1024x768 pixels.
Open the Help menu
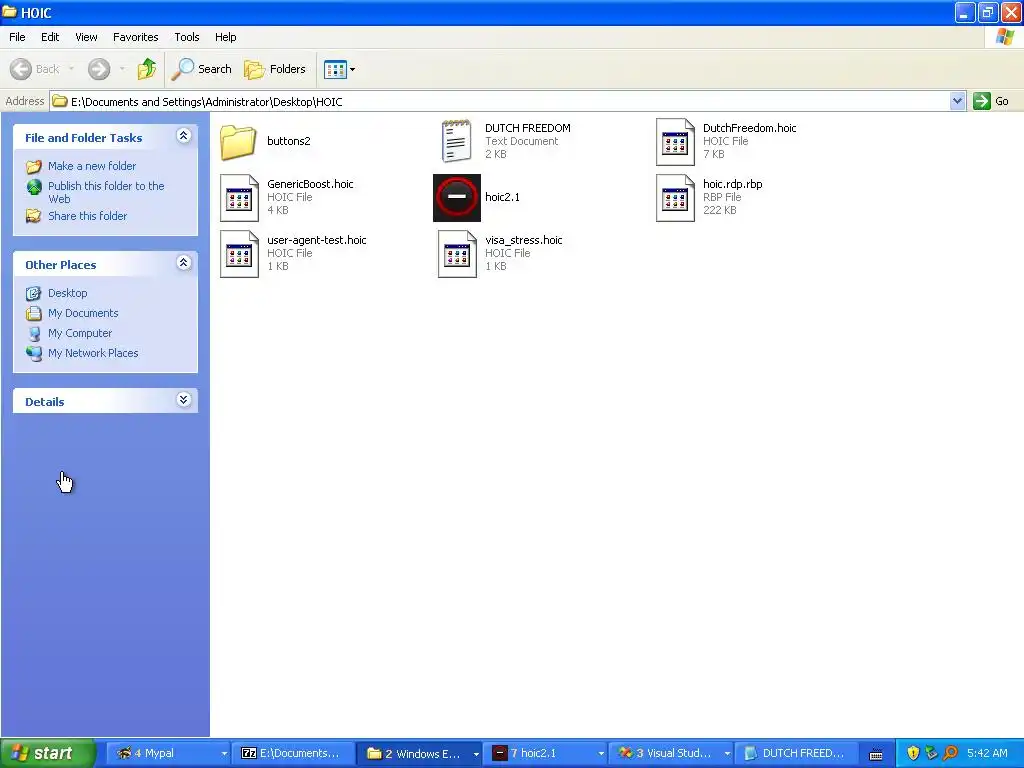[225, 37]
